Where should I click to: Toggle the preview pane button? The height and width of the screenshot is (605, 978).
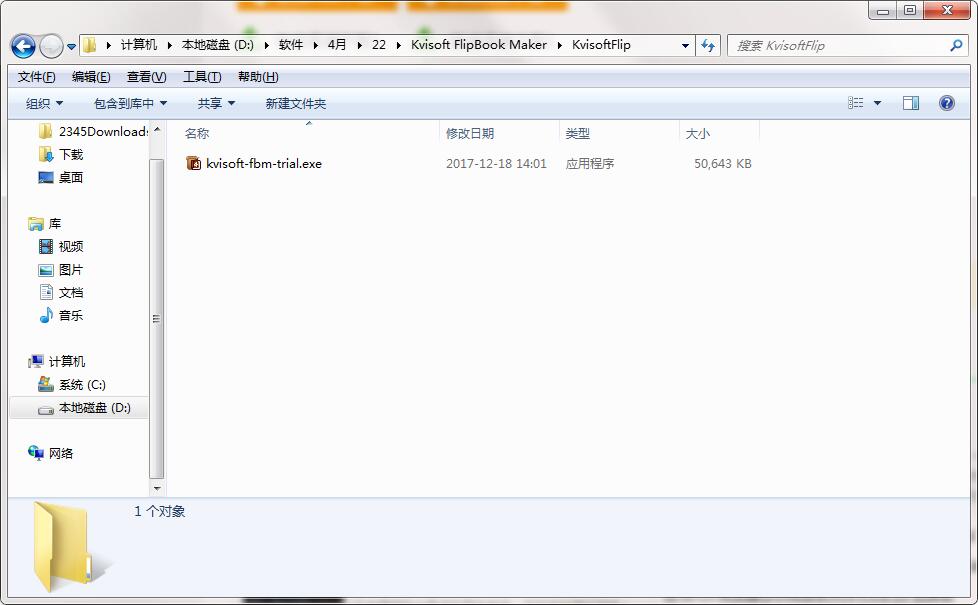point(911,103)
